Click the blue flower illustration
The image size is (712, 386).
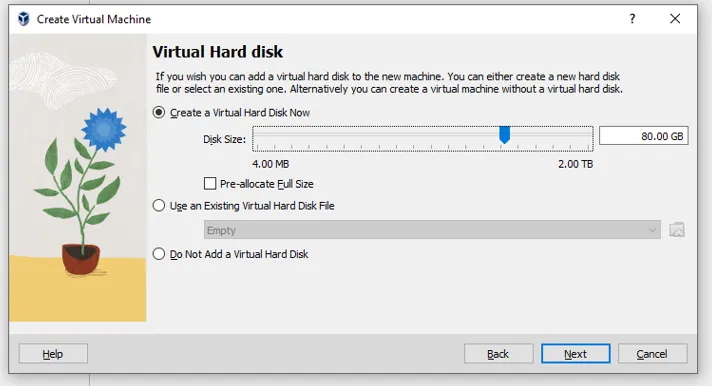[x=104, y=129]
